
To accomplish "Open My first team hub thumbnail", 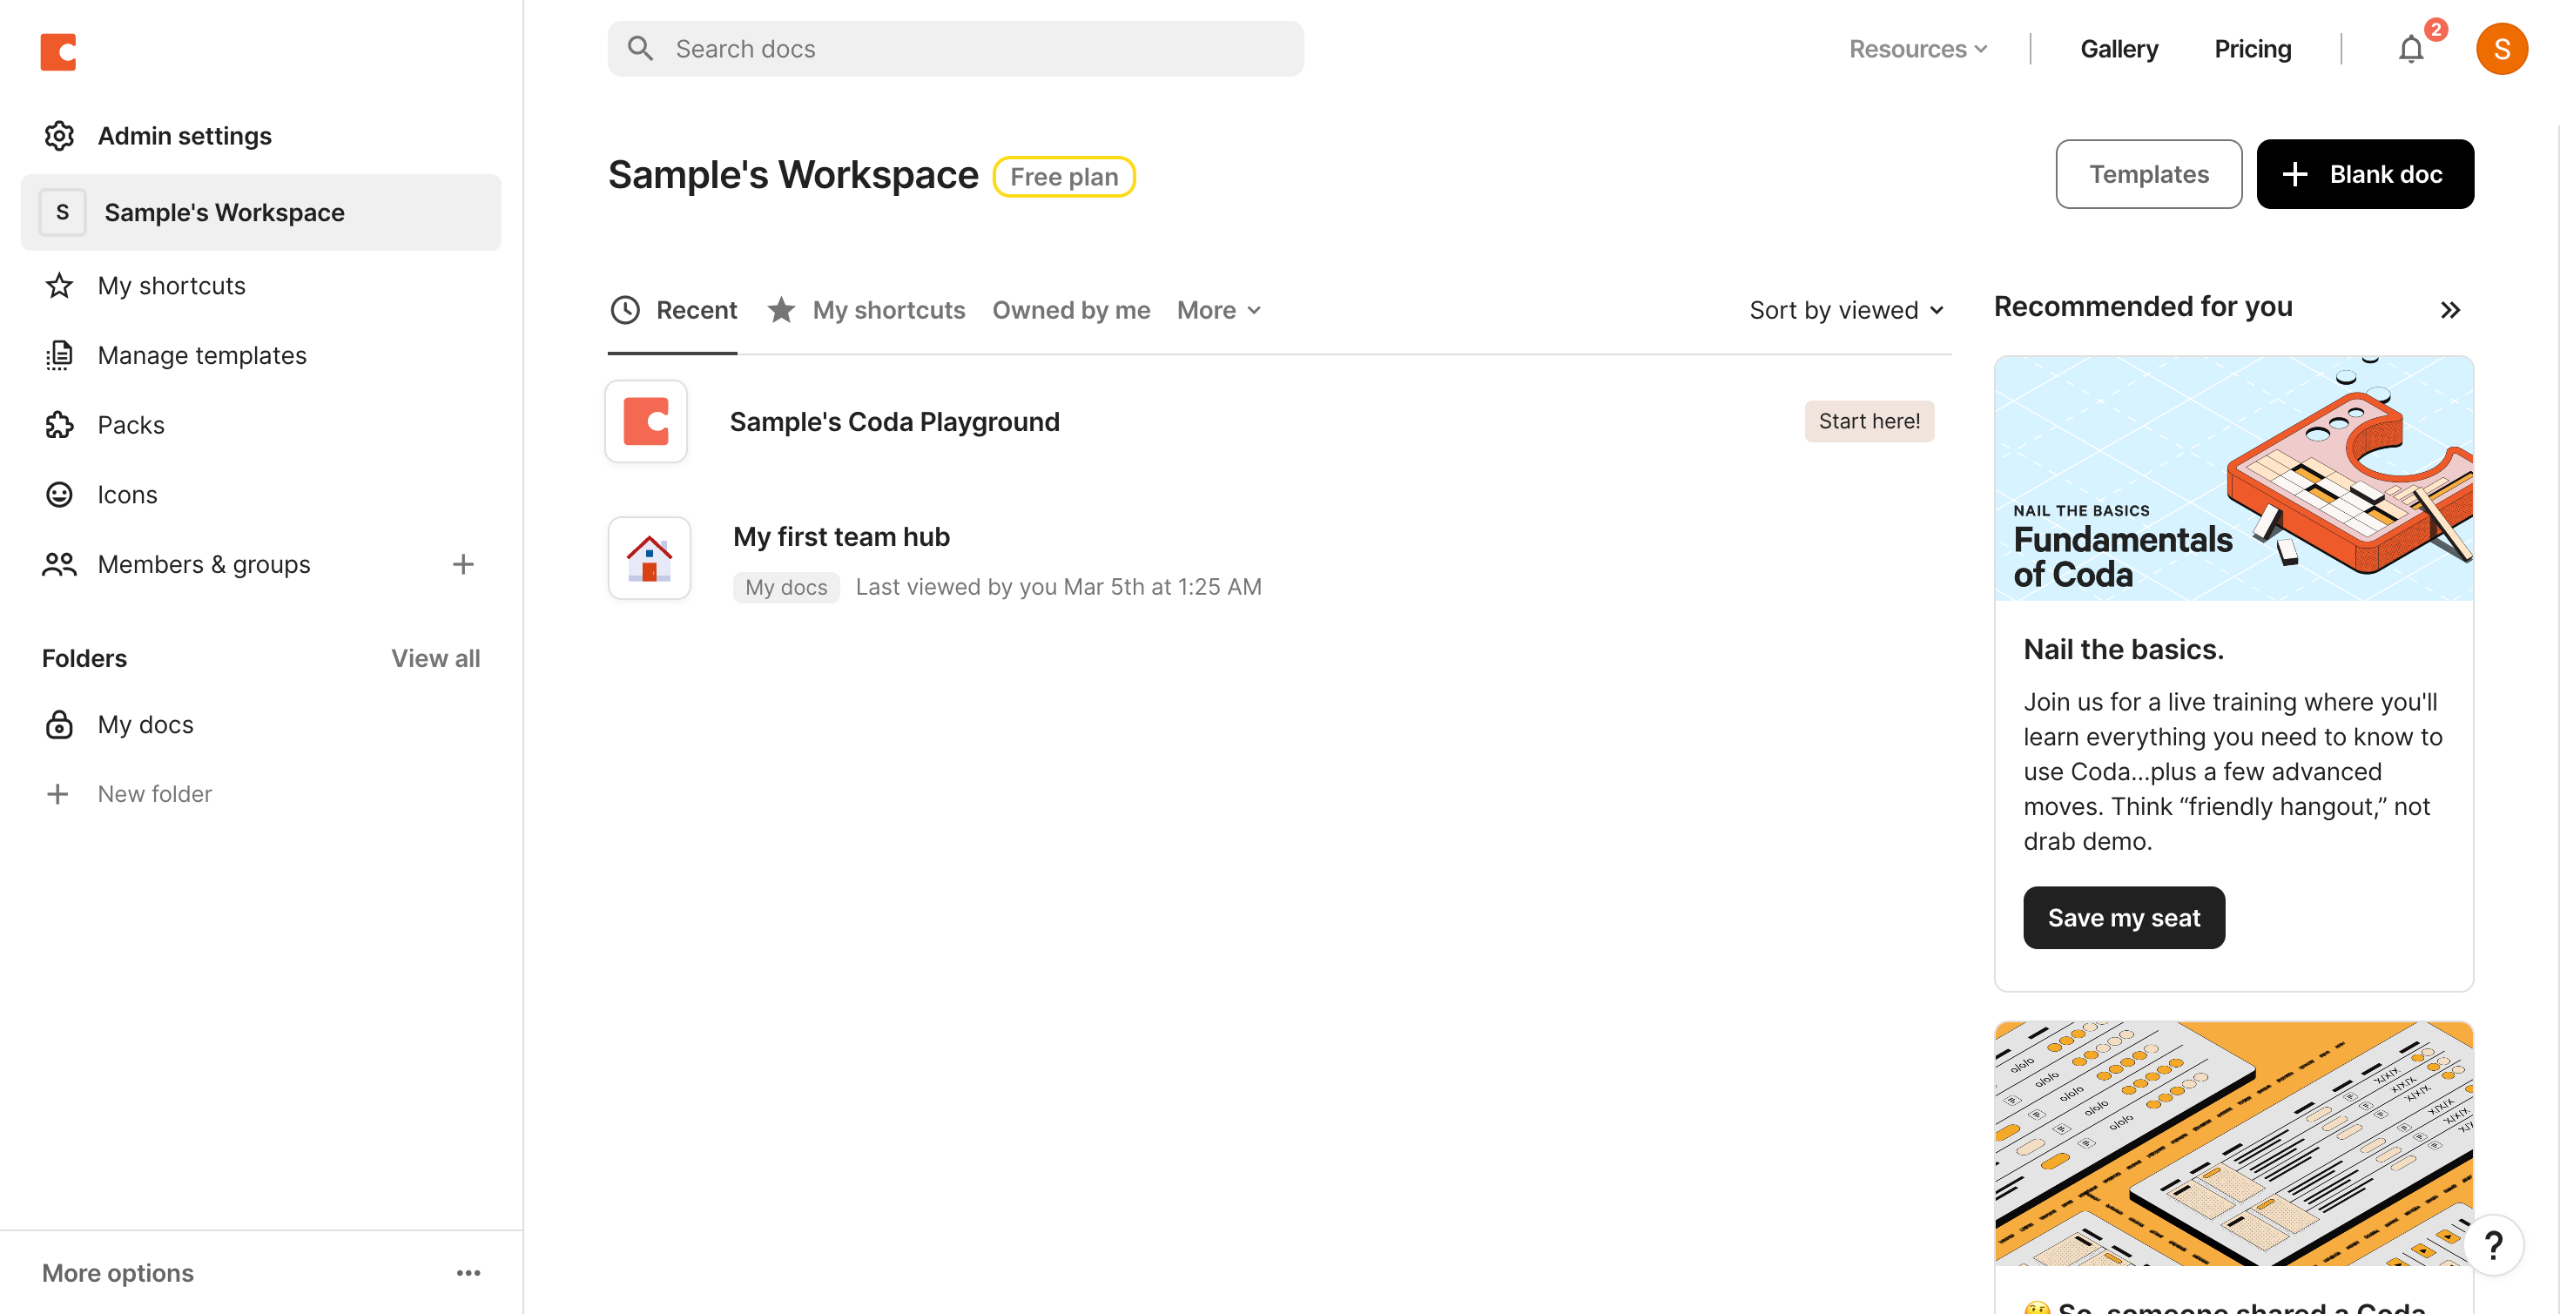I will pos(649,558).
